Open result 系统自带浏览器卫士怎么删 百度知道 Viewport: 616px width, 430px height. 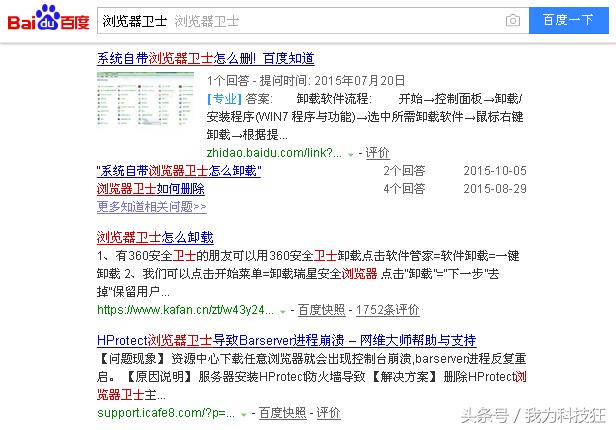click(205, 58)
